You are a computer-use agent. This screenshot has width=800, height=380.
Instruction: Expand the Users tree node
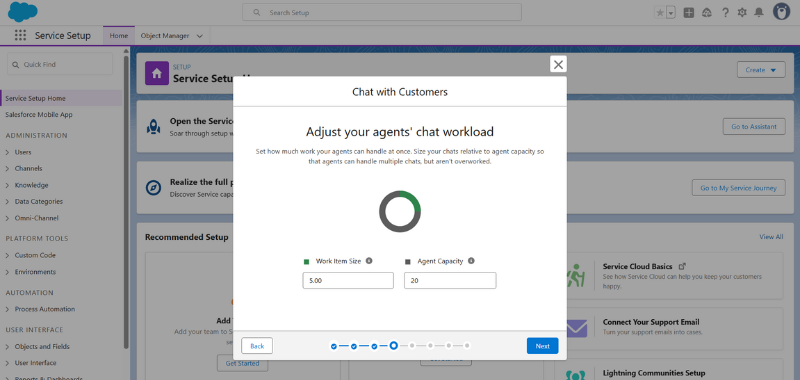(x=7, y=152)
